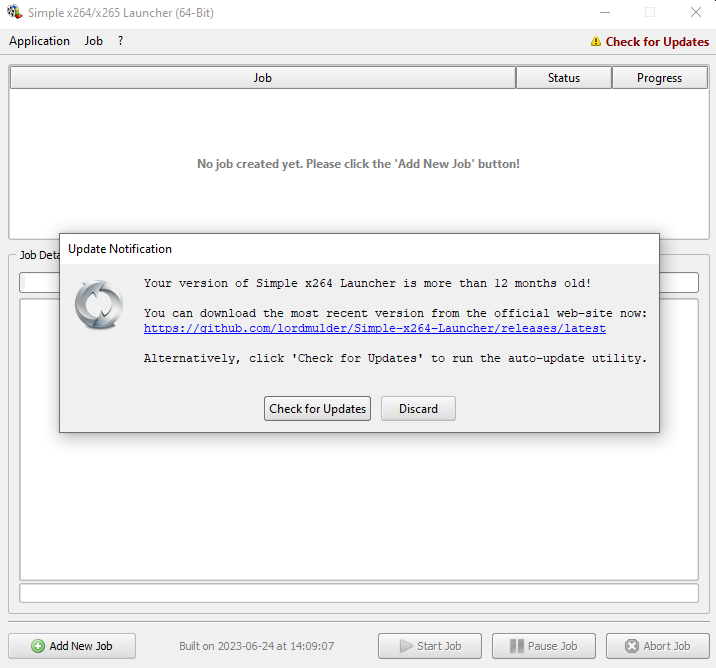
Task: Click the empty job list area
Action: [358, 200]
